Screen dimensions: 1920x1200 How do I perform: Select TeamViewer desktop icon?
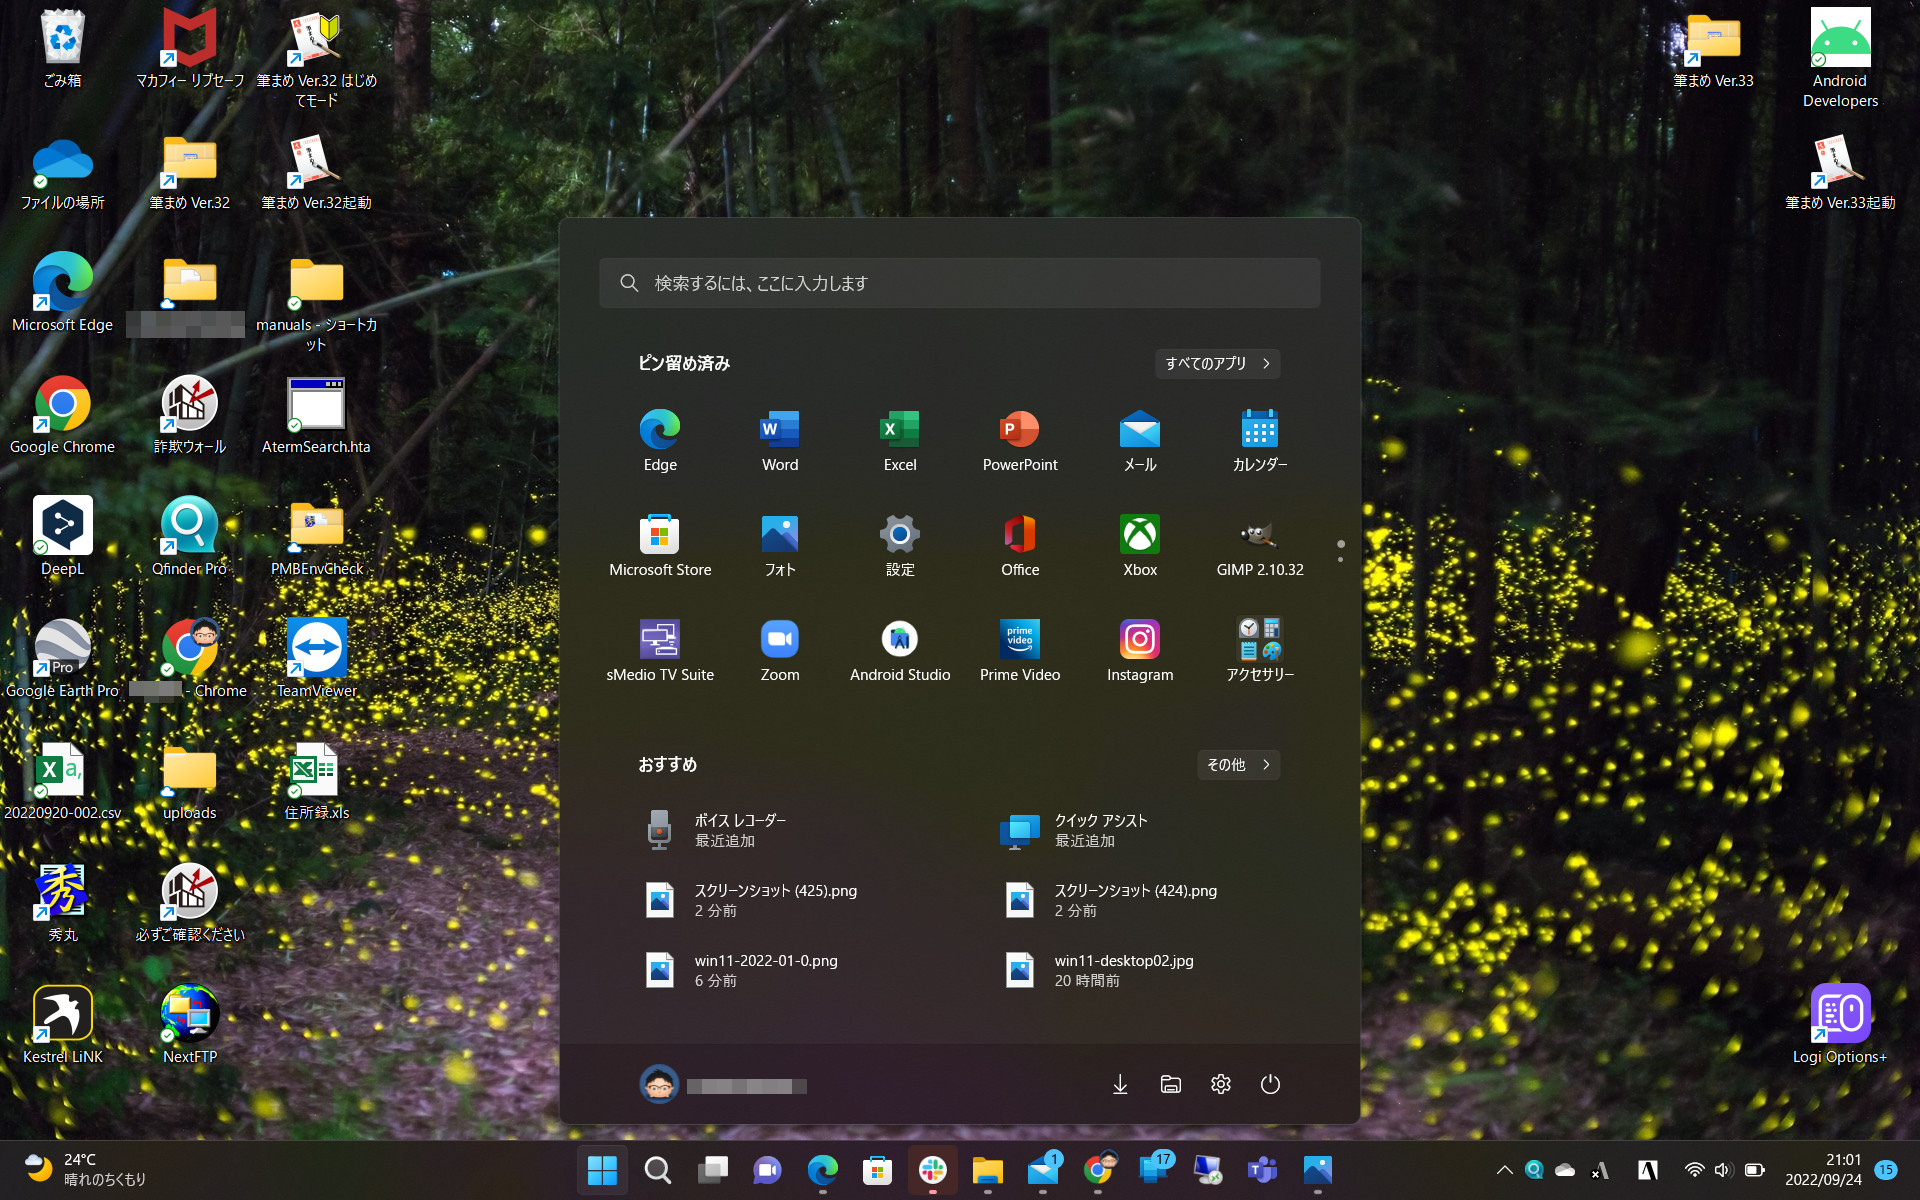[x=316, y=659]
